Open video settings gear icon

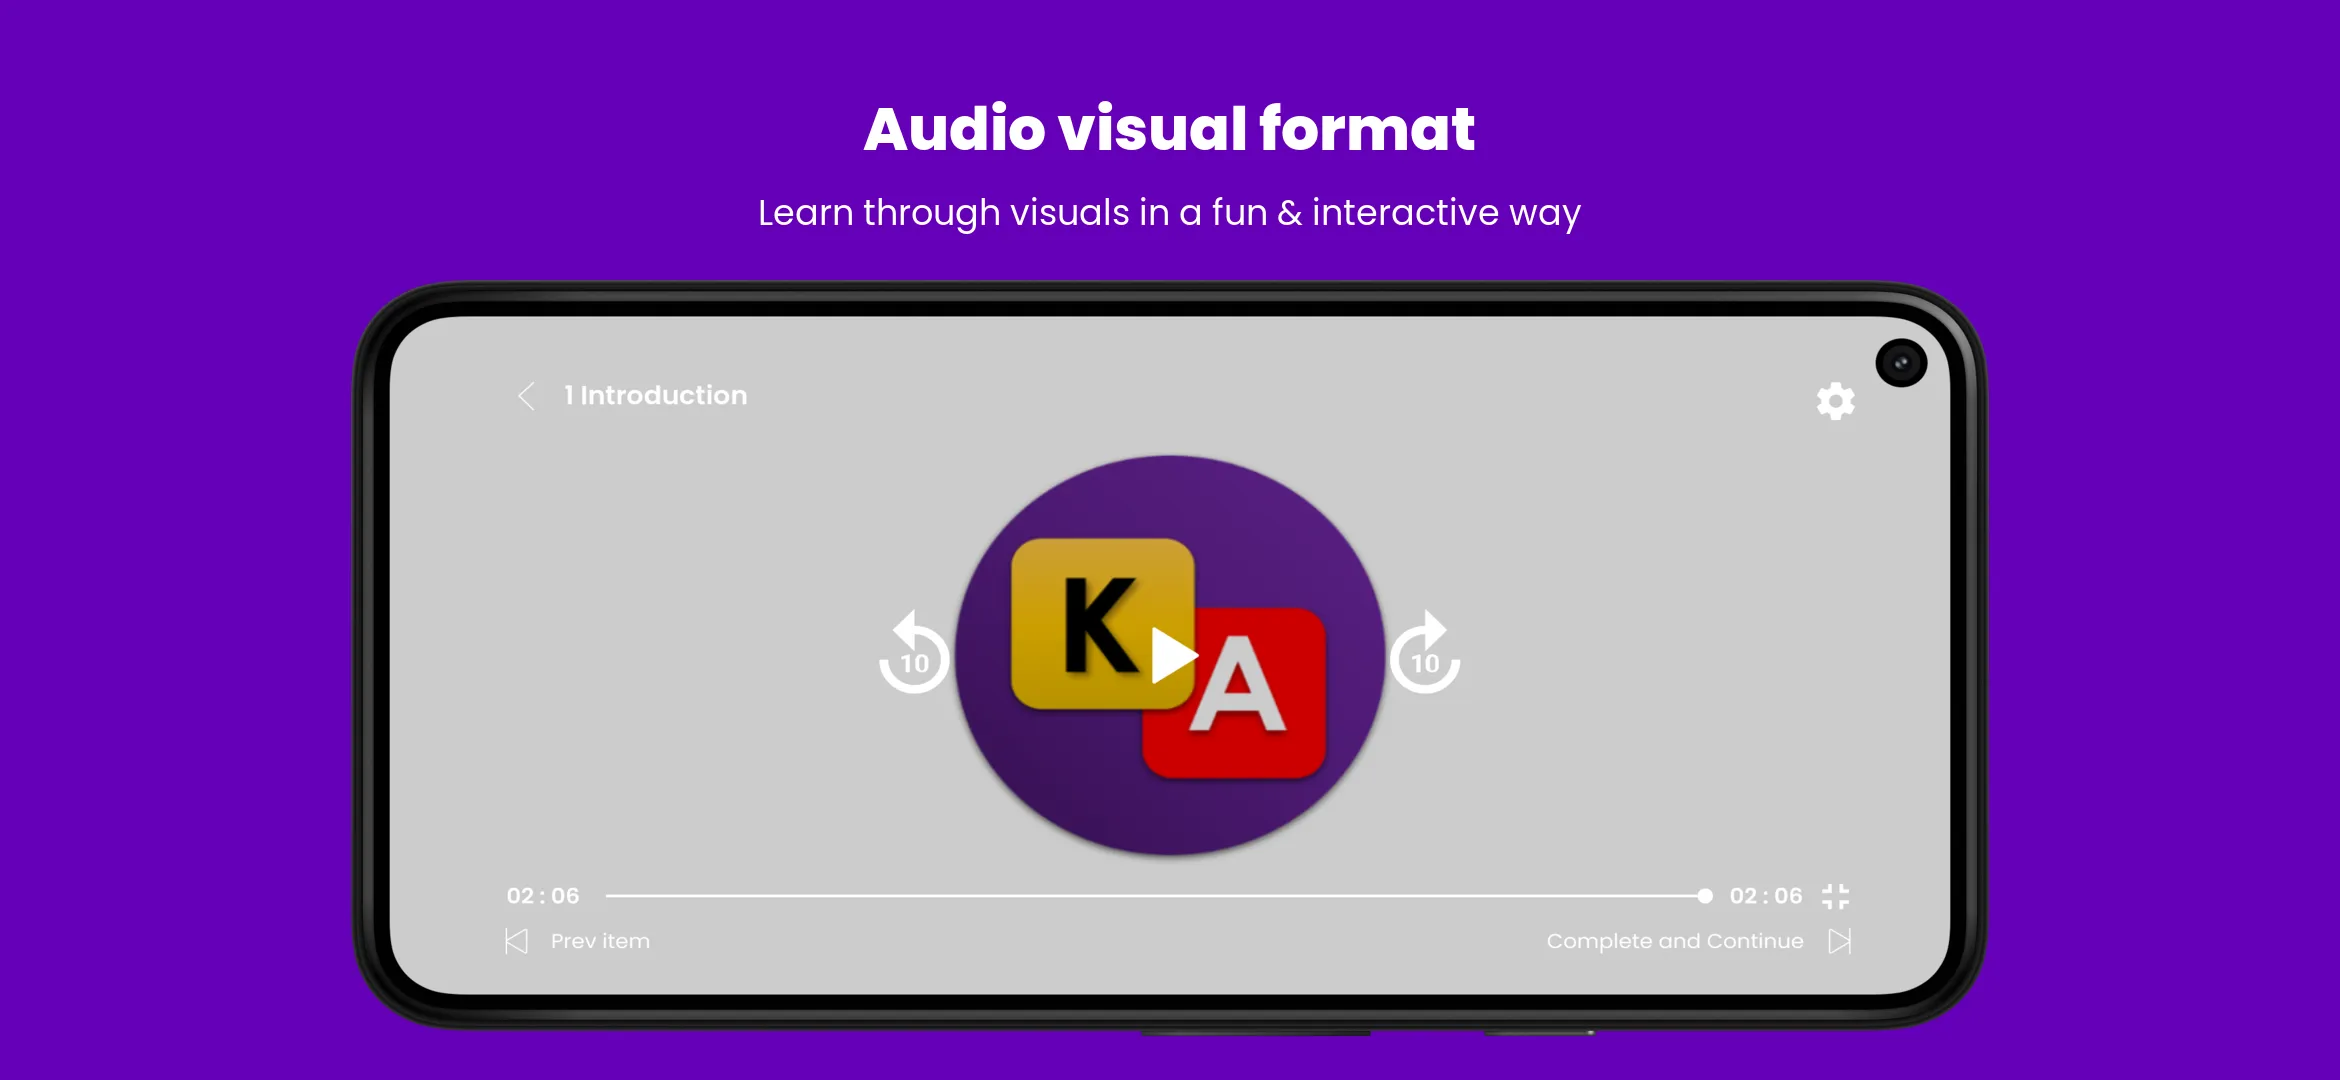pos(1835,401)
